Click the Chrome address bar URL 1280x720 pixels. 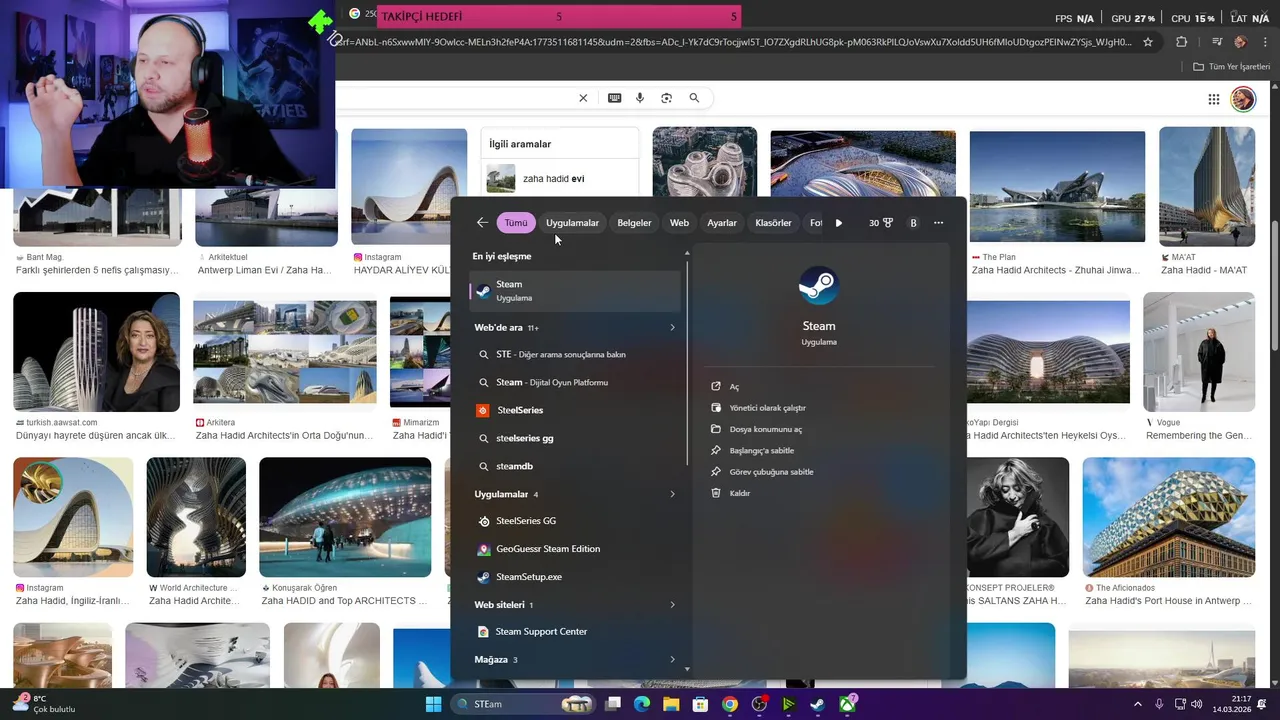point(737,42)
